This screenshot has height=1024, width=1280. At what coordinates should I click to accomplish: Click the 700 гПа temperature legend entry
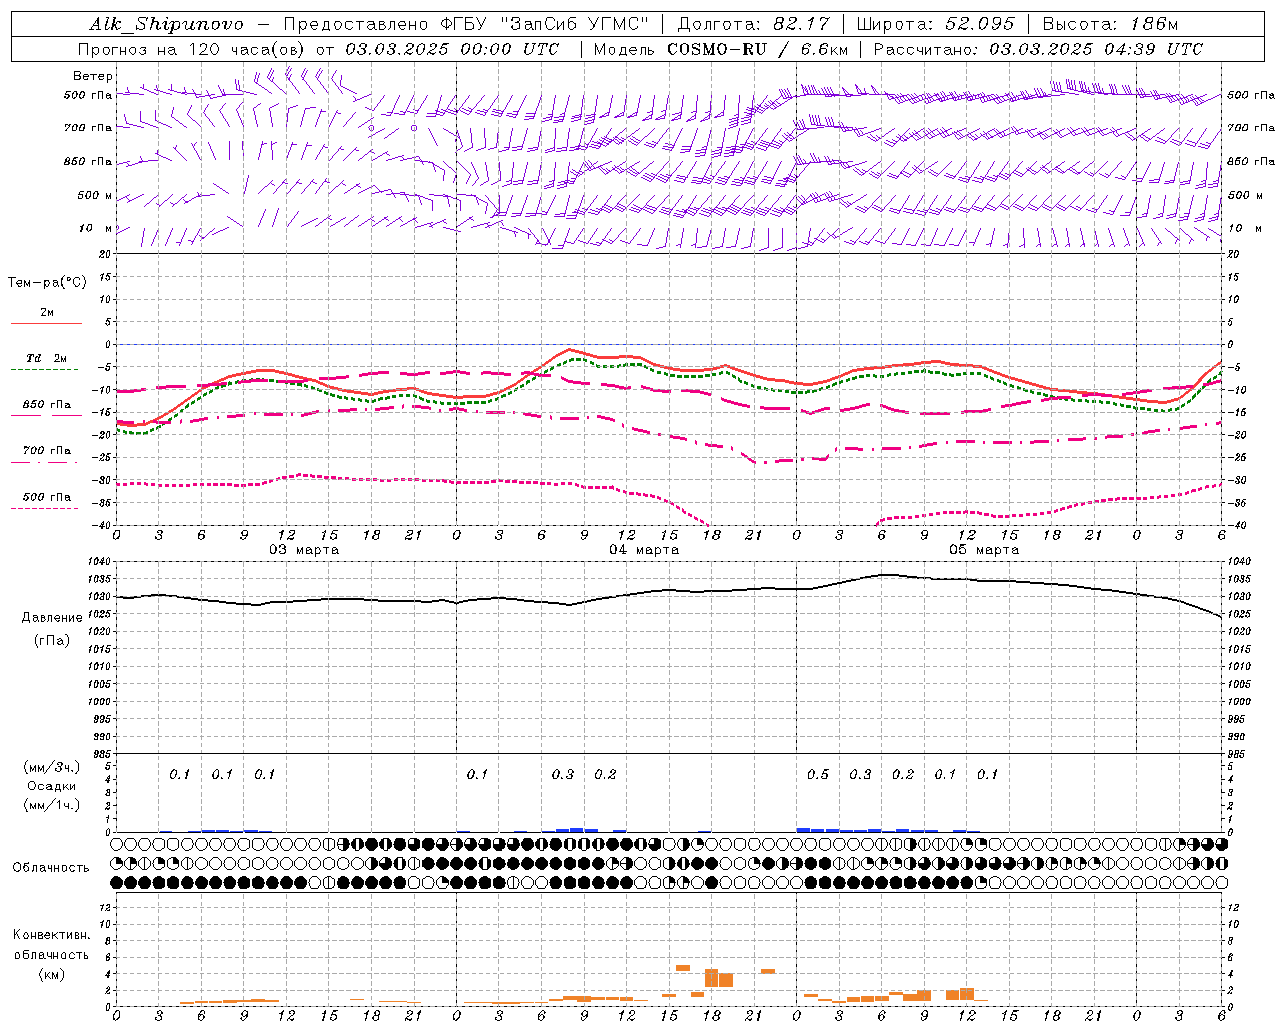coord(47,451)
